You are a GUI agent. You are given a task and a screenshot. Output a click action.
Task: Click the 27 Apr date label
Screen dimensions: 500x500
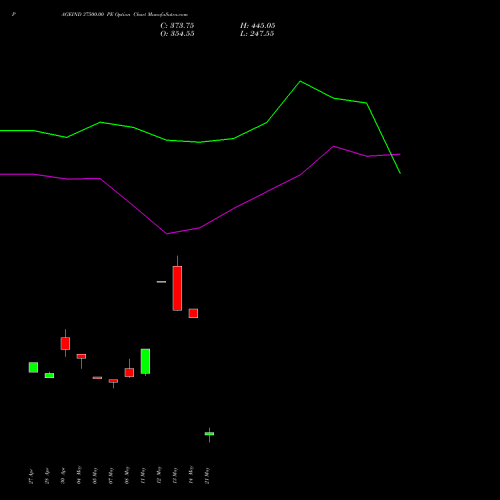pos(31,476)
